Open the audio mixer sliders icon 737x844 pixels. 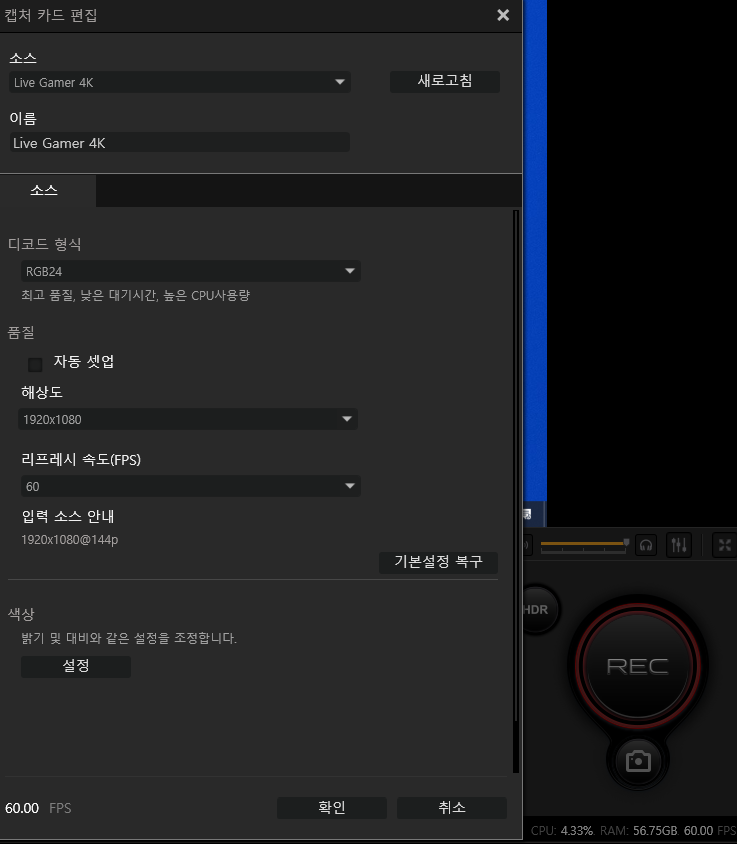click(x=679, y=545)
